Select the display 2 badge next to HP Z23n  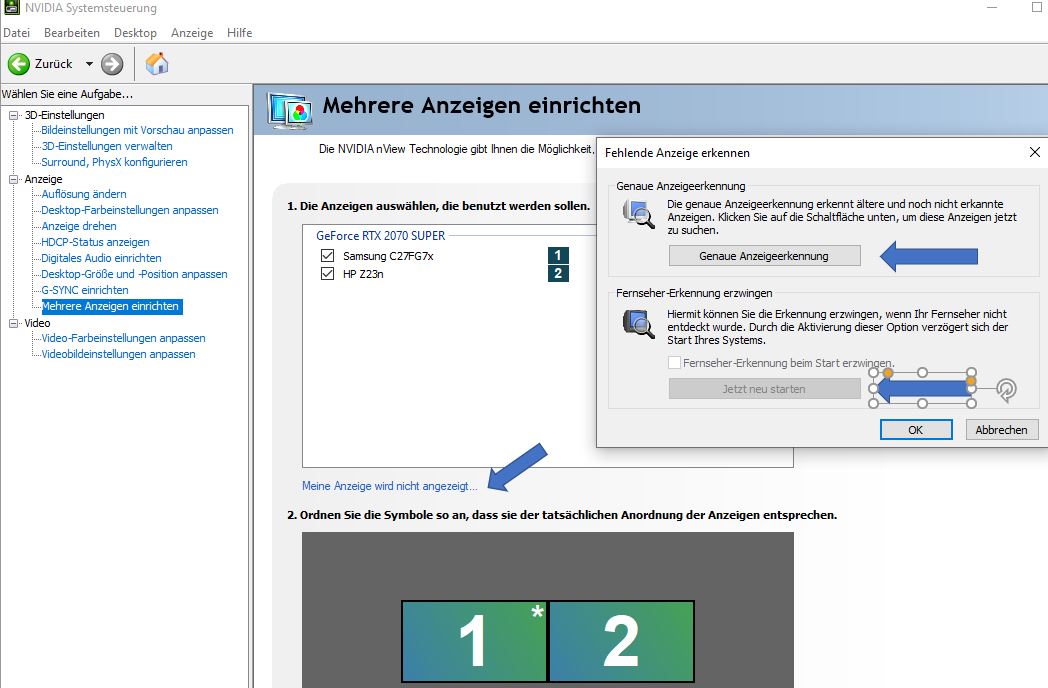[558, 273]
